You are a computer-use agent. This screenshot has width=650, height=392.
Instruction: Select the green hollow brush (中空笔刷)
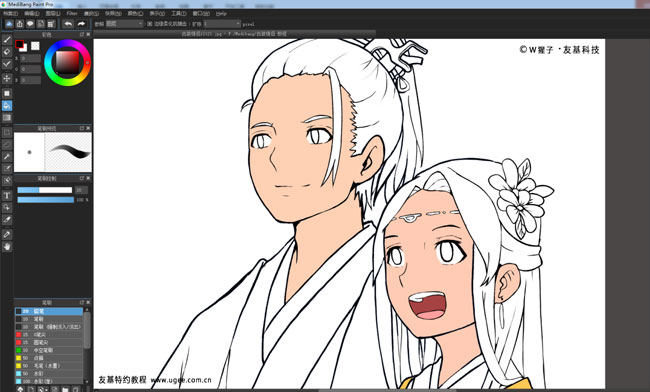click(x=49, y=350)
